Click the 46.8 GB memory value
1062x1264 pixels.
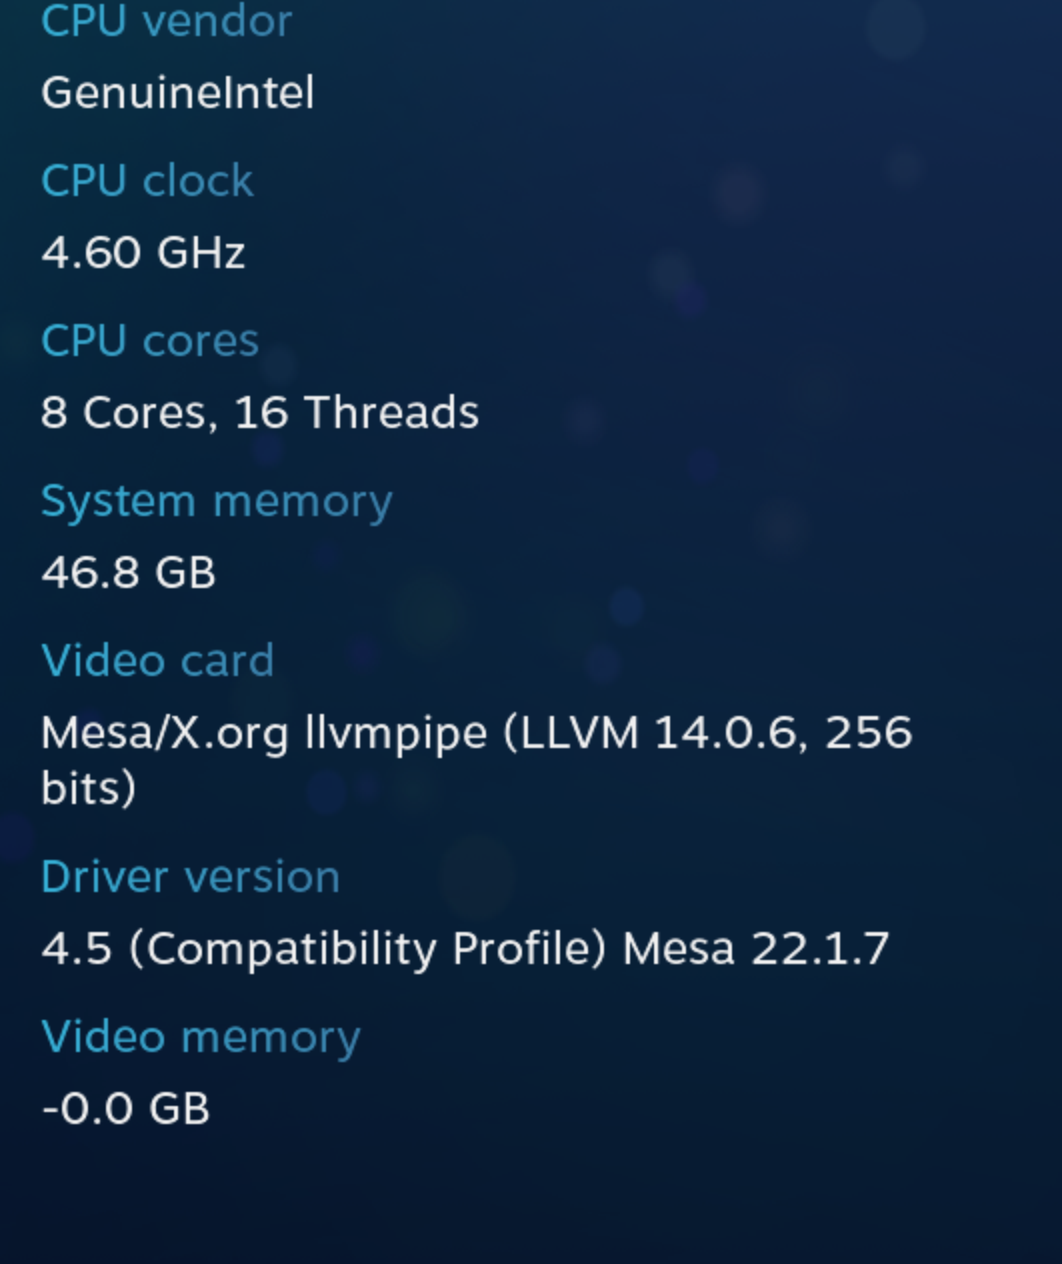coord(128,573)
